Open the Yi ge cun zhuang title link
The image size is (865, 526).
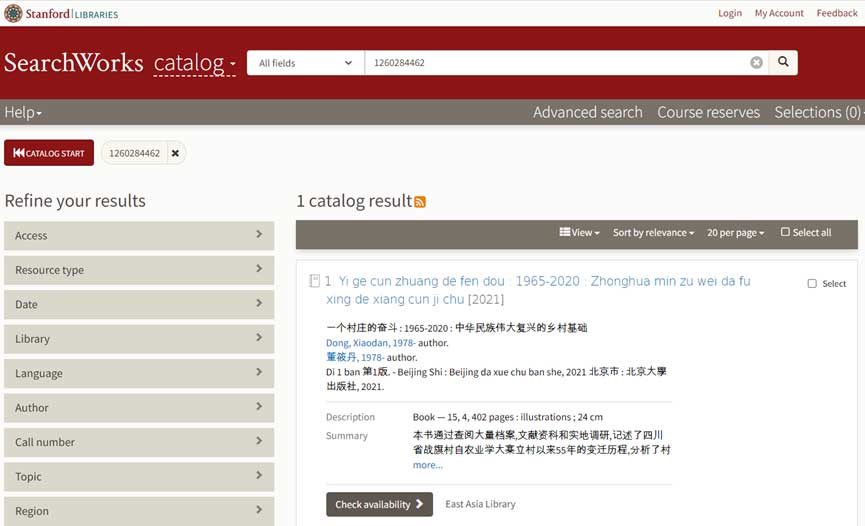pyautogui.click(x=538, y=290)
